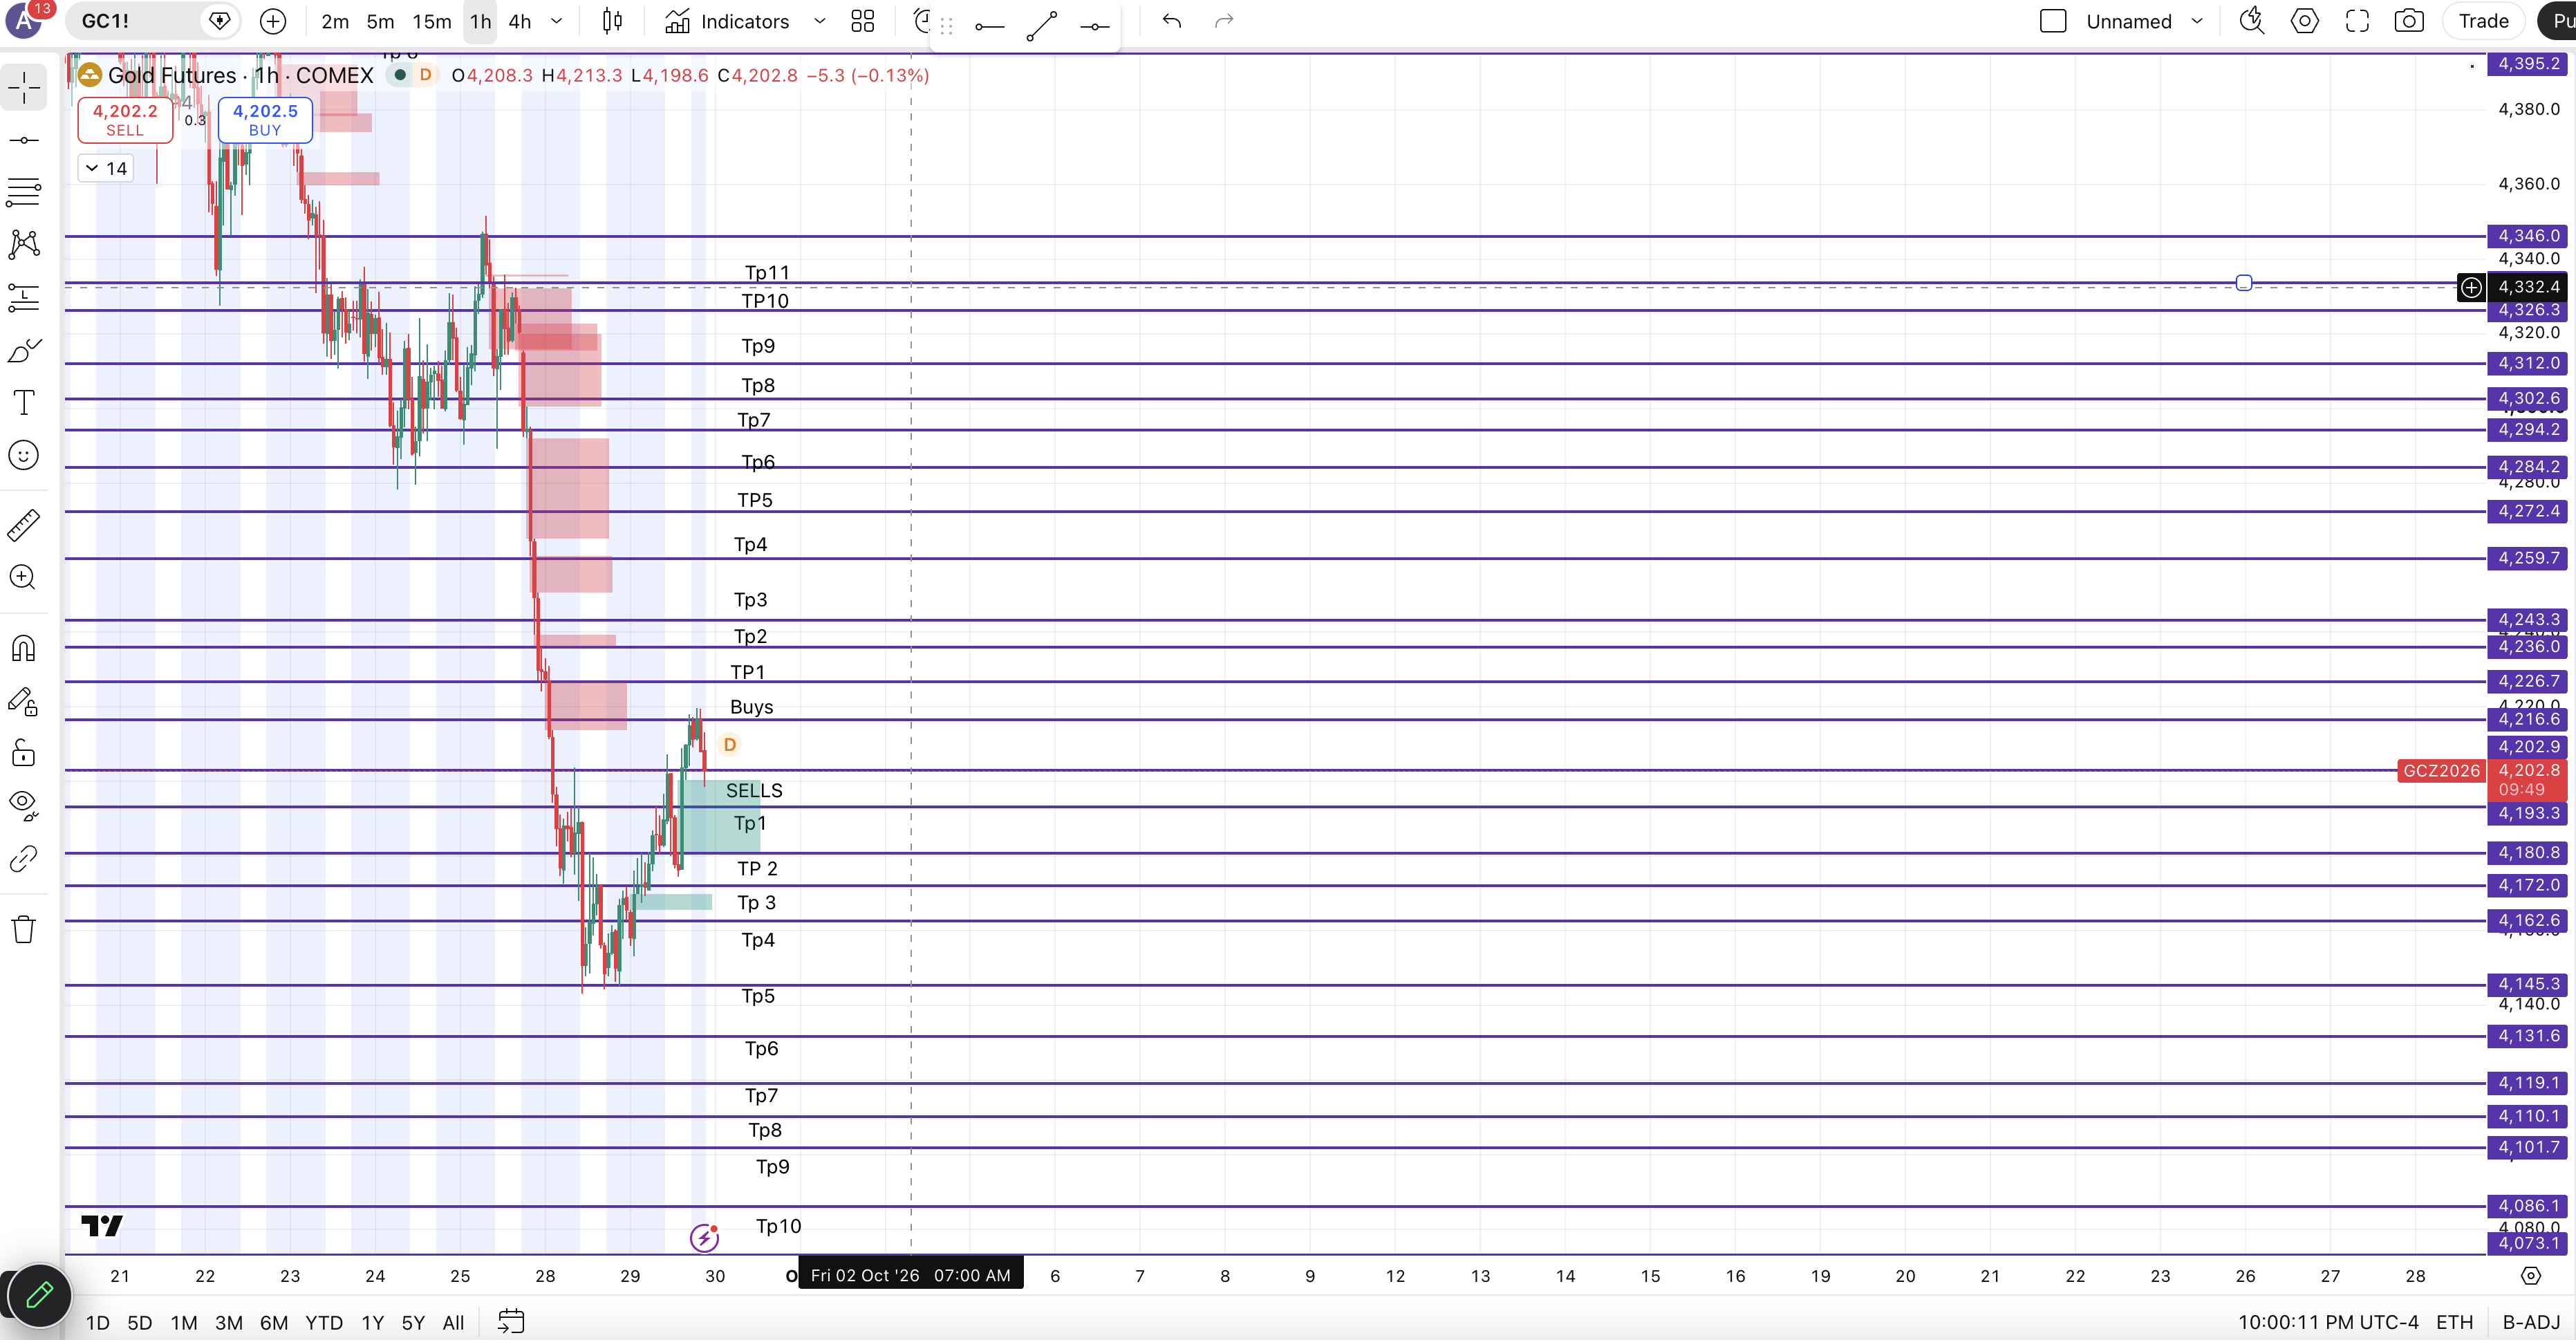Toggle magnet mode
The image size is (2576, 1340).
(24, 648)
